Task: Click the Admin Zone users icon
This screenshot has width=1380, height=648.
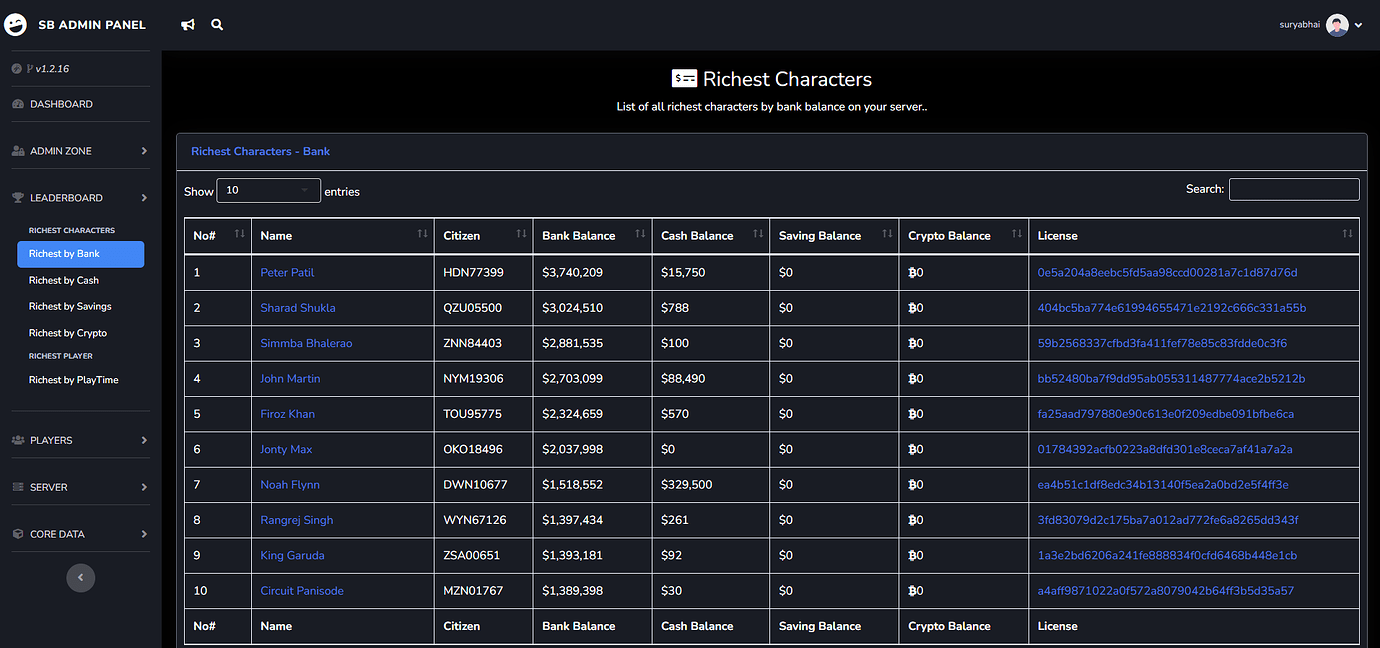Action: (18, 151)
